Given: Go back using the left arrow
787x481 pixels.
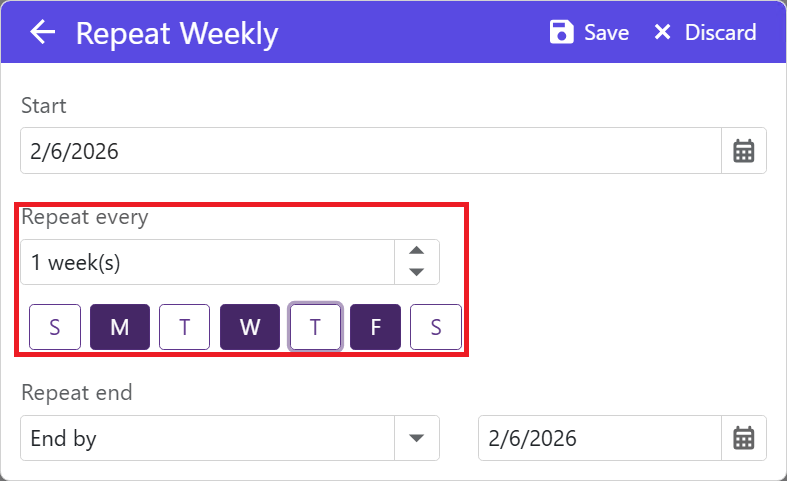Looking at the screenshot, I should [42, 33].
